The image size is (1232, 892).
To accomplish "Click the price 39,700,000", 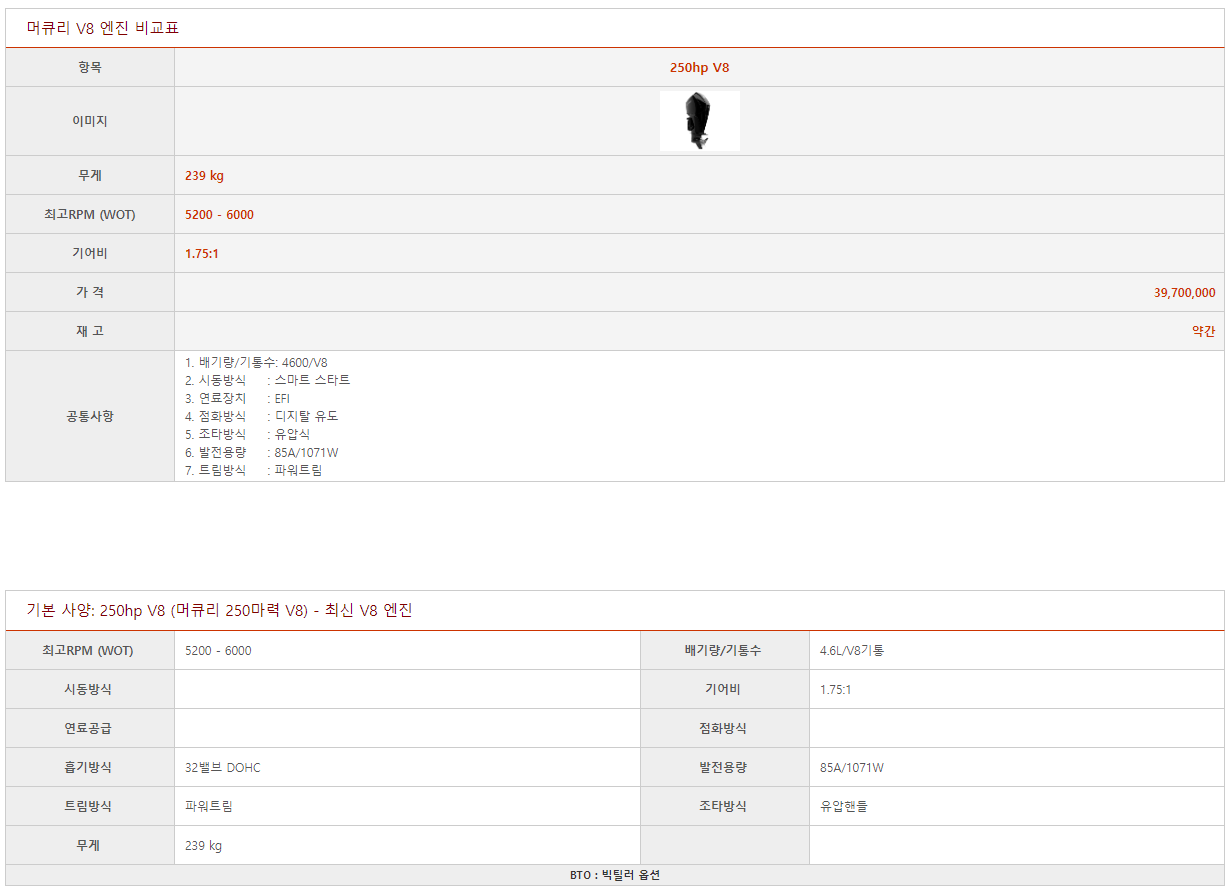I will 1185,292.
